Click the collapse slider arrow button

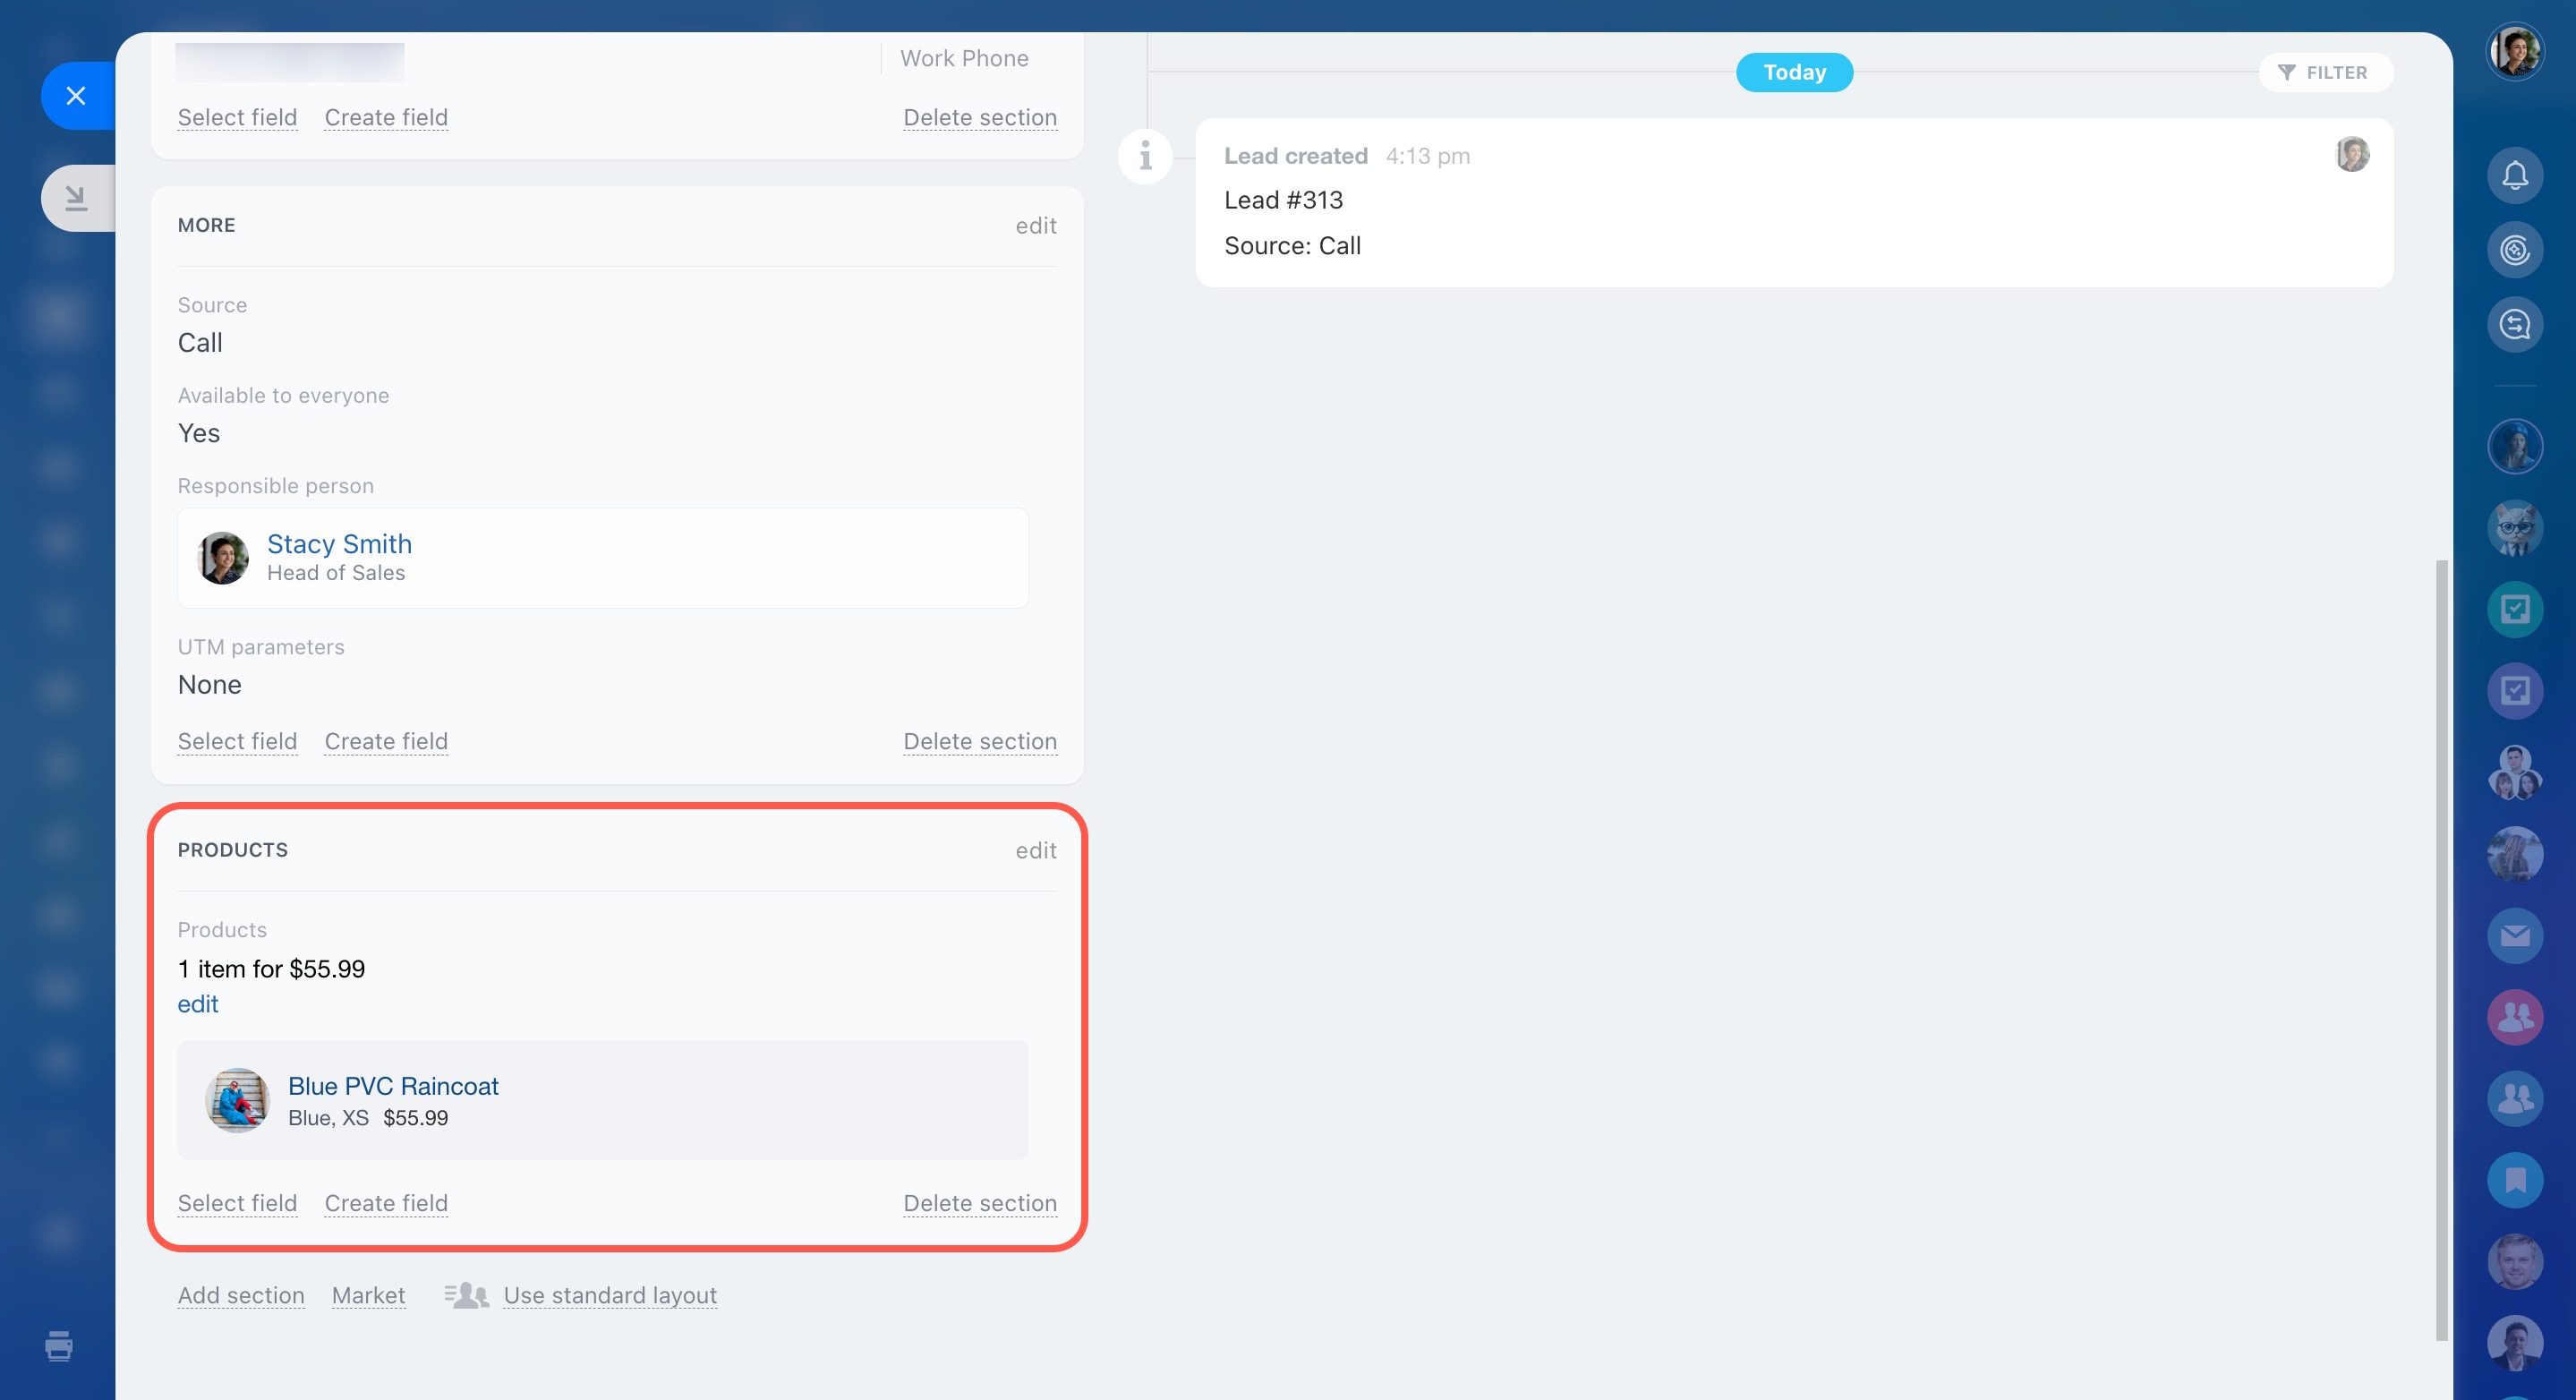click(76, 198)
